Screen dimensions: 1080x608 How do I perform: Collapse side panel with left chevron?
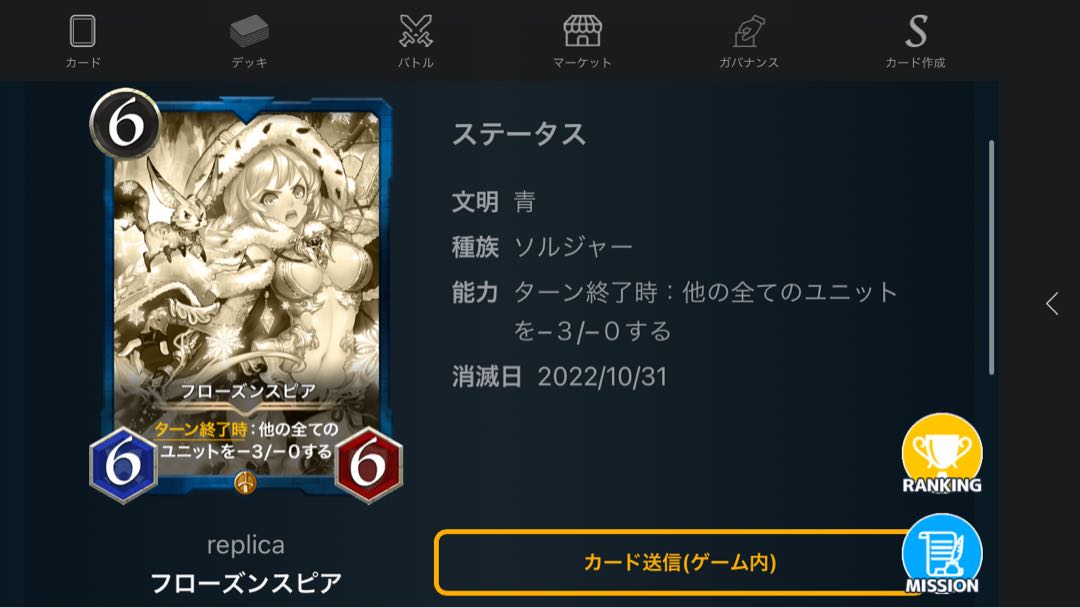tap(1052, 304)
